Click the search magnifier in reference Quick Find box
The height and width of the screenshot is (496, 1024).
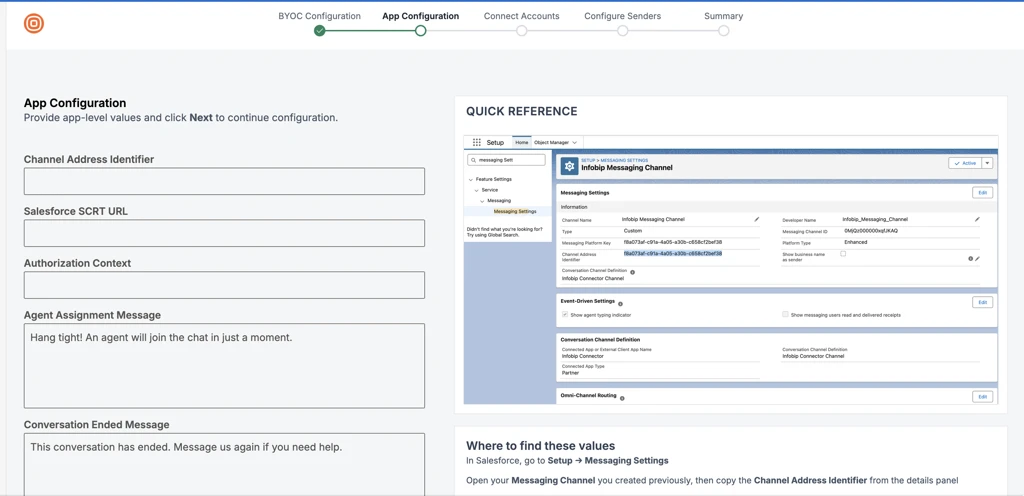pos(474,160)
